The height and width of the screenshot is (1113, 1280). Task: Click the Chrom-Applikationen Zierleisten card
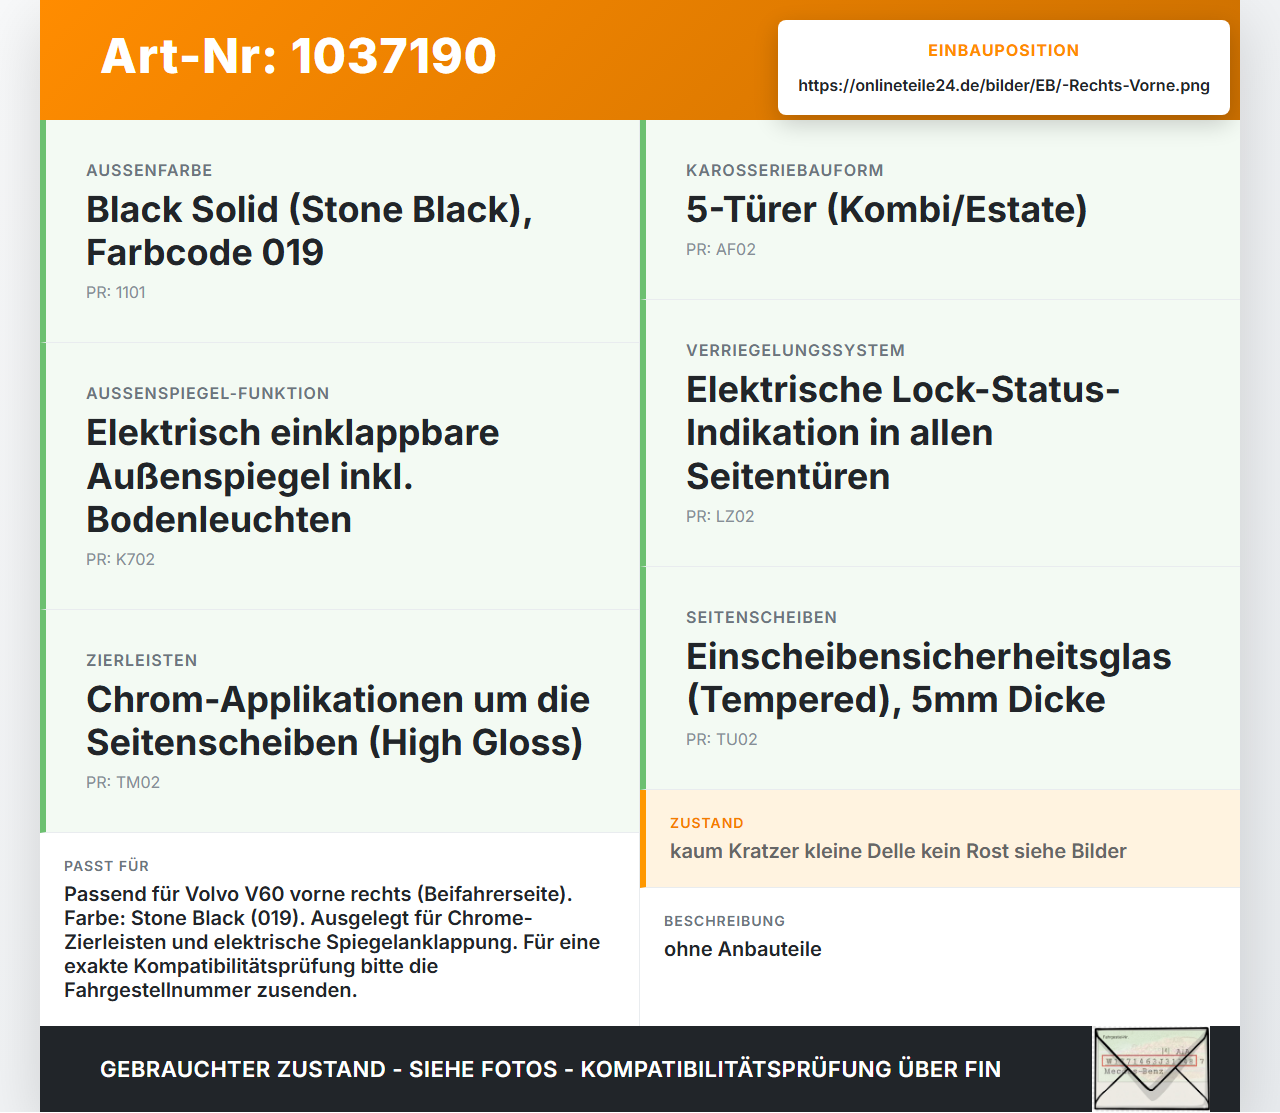(340, 721)
